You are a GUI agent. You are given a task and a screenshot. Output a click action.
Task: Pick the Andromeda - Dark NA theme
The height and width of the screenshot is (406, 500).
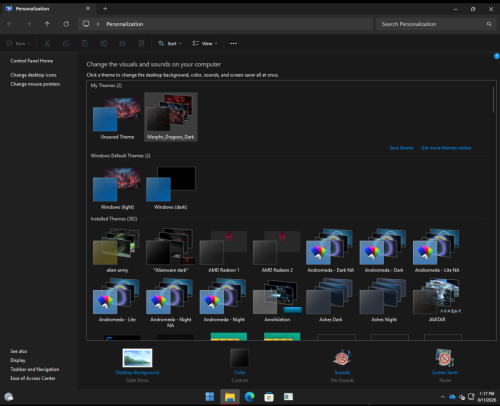point(330,251)
